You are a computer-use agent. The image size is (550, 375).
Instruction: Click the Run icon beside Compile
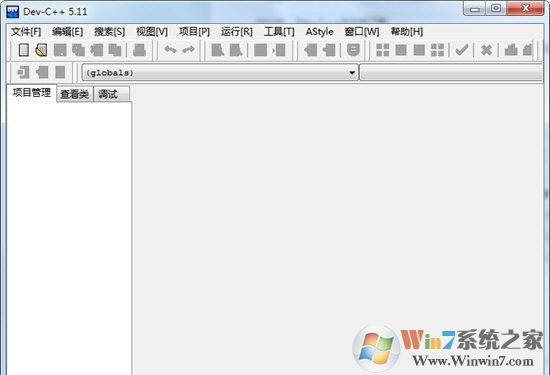click(x=401, y=50)
